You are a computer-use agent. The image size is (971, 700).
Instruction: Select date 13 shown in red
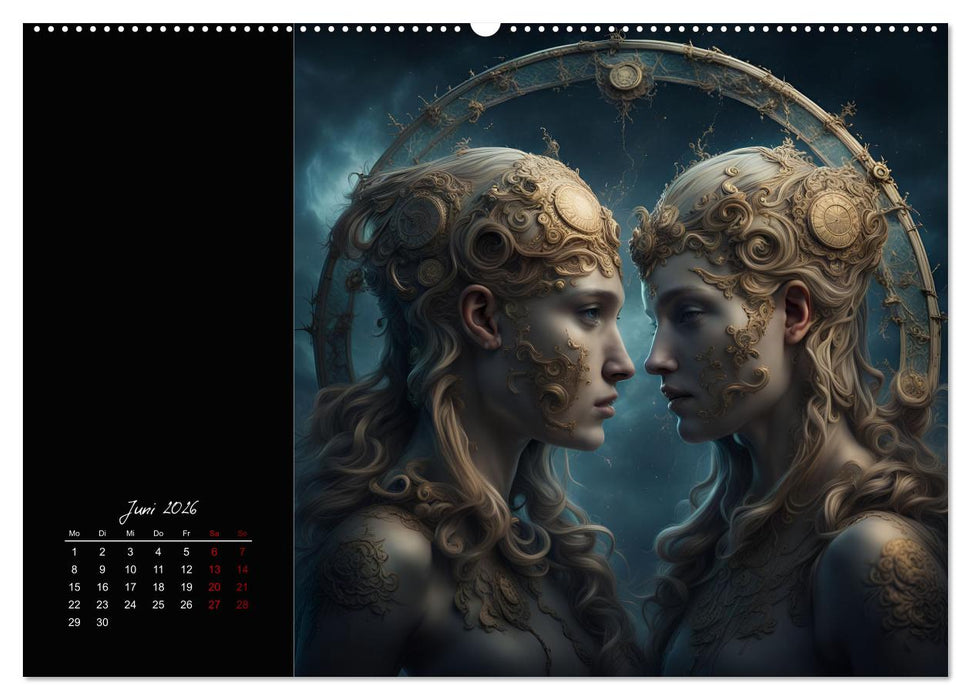click(214, 569)
